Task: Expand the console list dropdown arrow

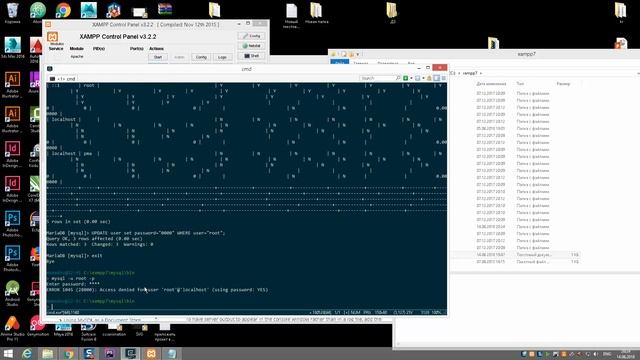Action: [423, 78]
